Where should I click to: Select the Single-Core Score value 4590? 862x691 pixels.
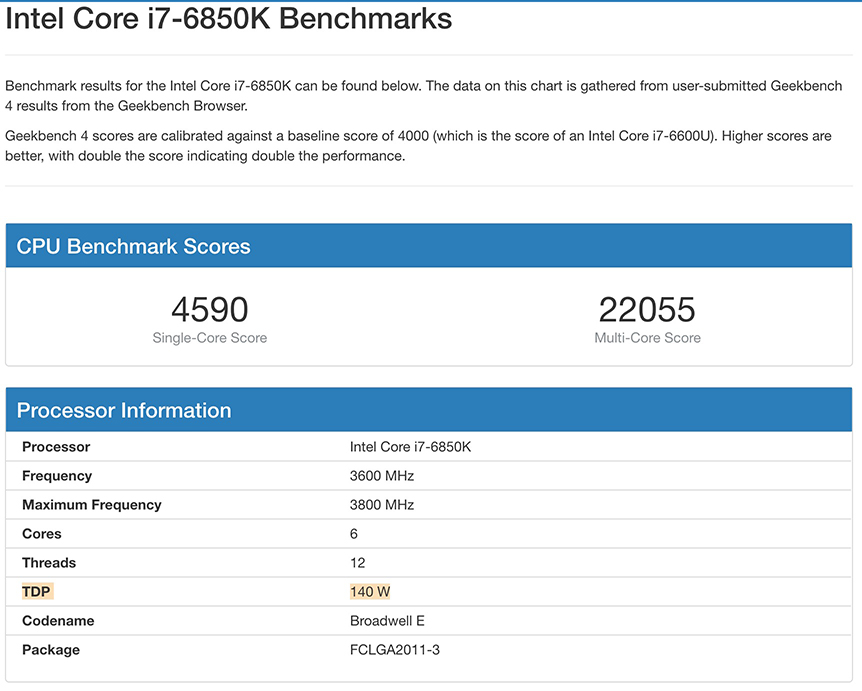point(210,309)
